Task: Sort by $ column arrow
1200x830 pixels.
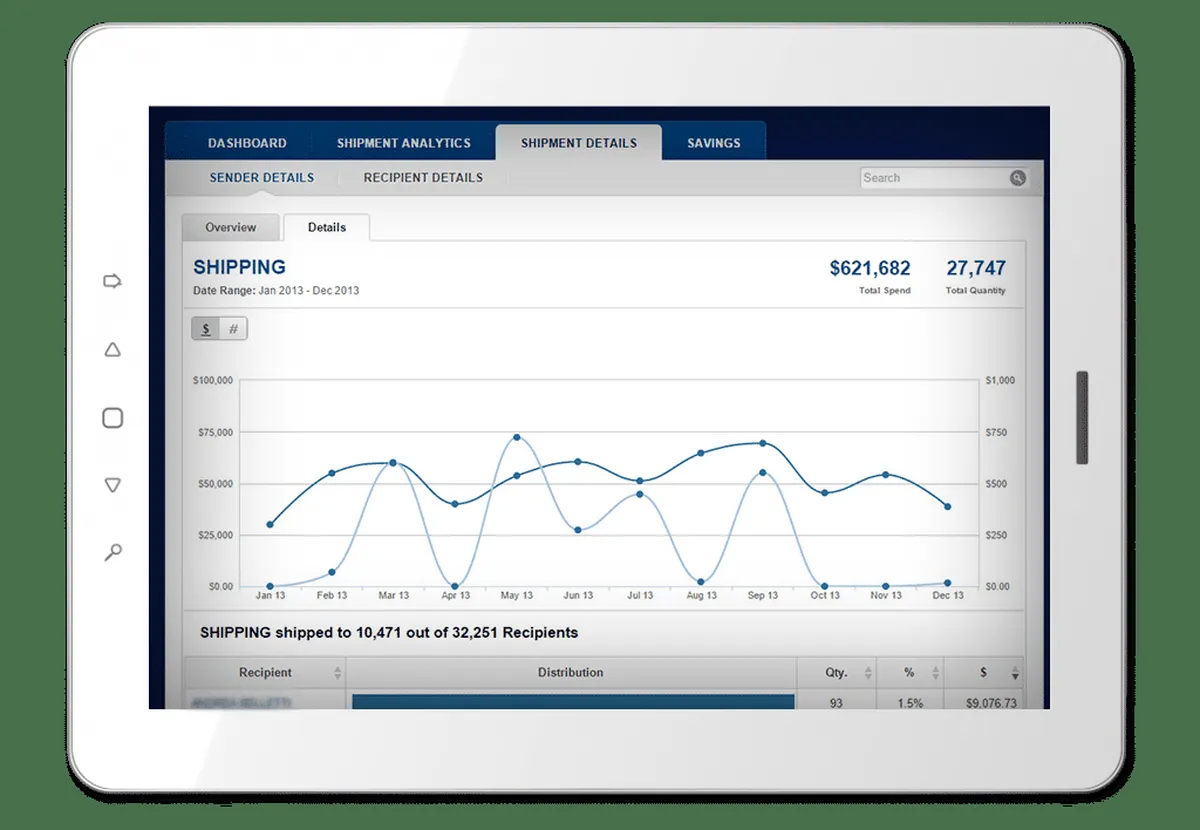Action: 1016,673
